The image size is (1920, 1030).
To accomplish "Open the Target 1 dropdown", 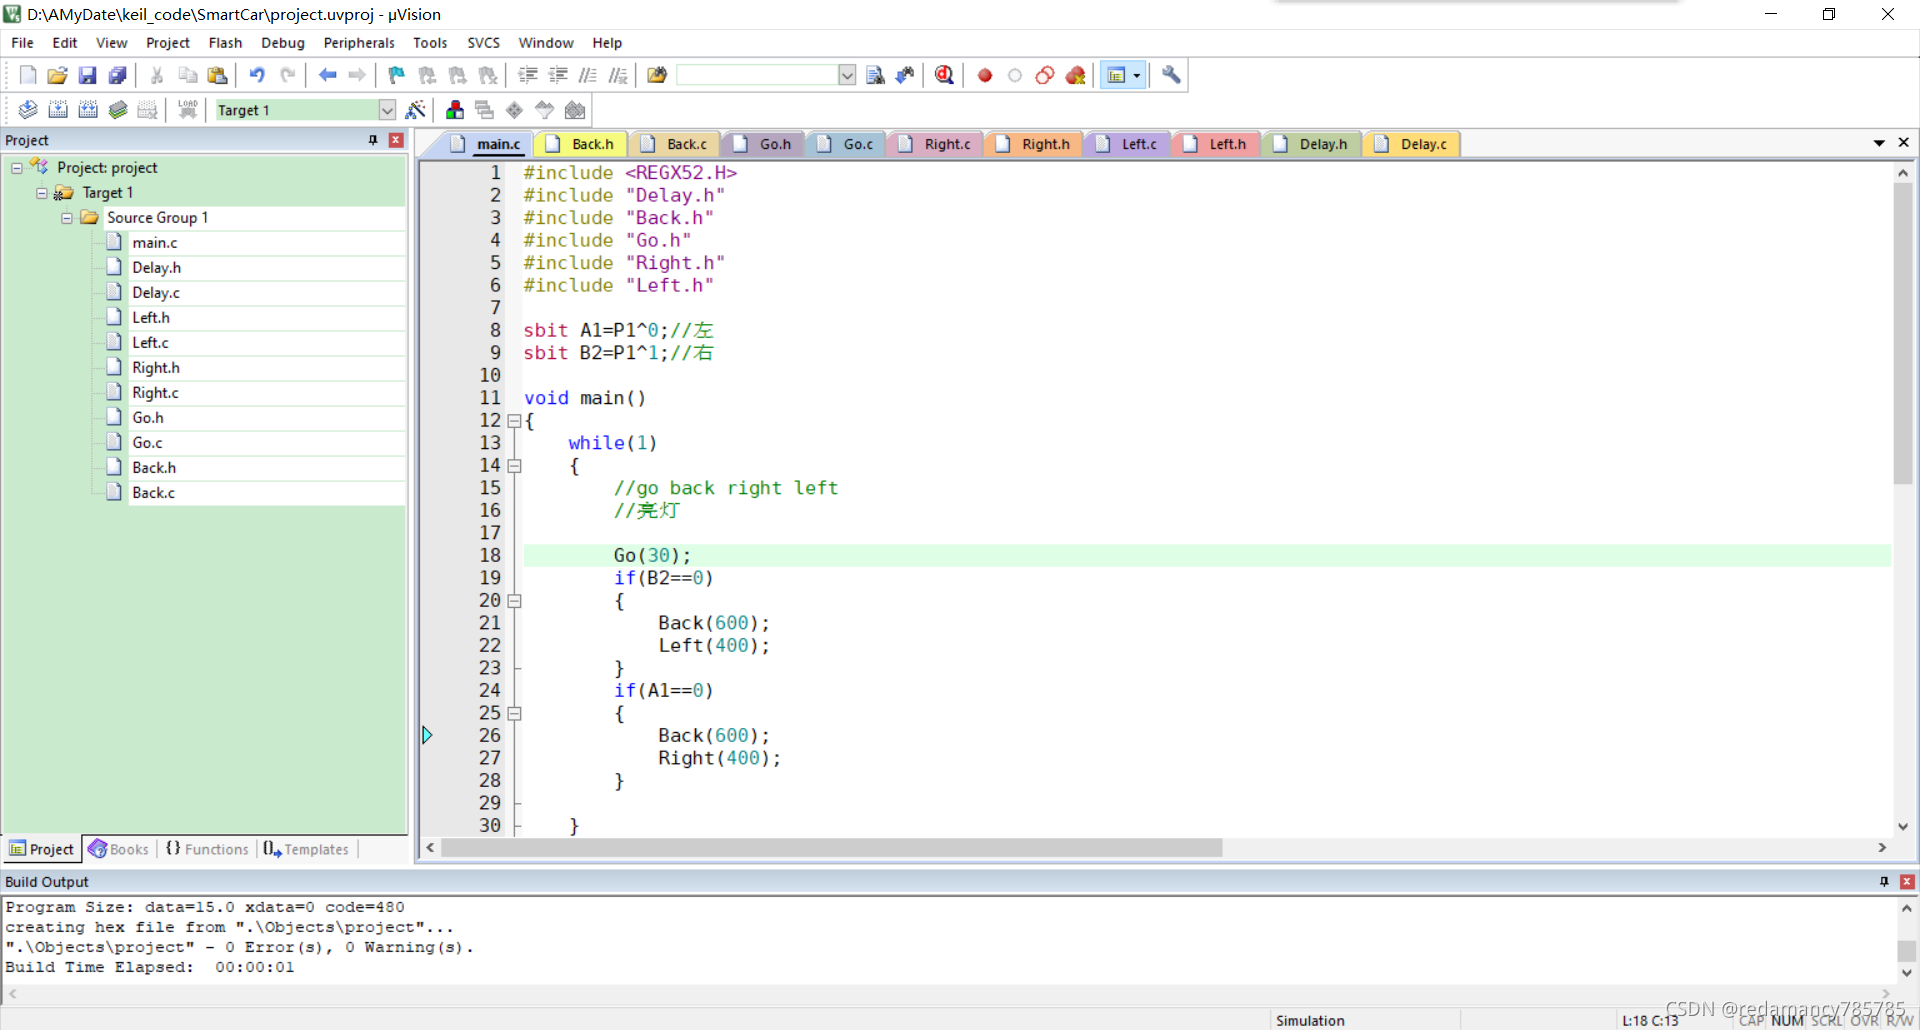I will (387, 110).
